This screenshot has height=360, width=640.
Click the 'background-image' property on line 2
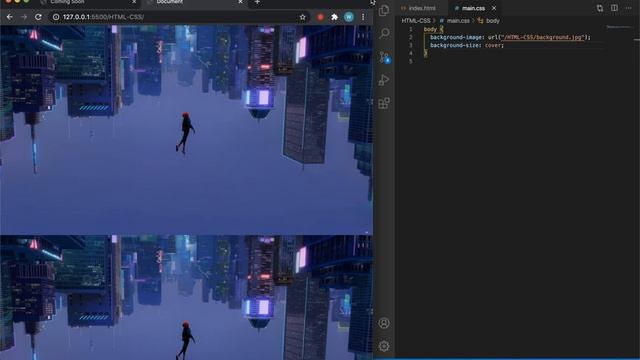click(x=456, y=37)
